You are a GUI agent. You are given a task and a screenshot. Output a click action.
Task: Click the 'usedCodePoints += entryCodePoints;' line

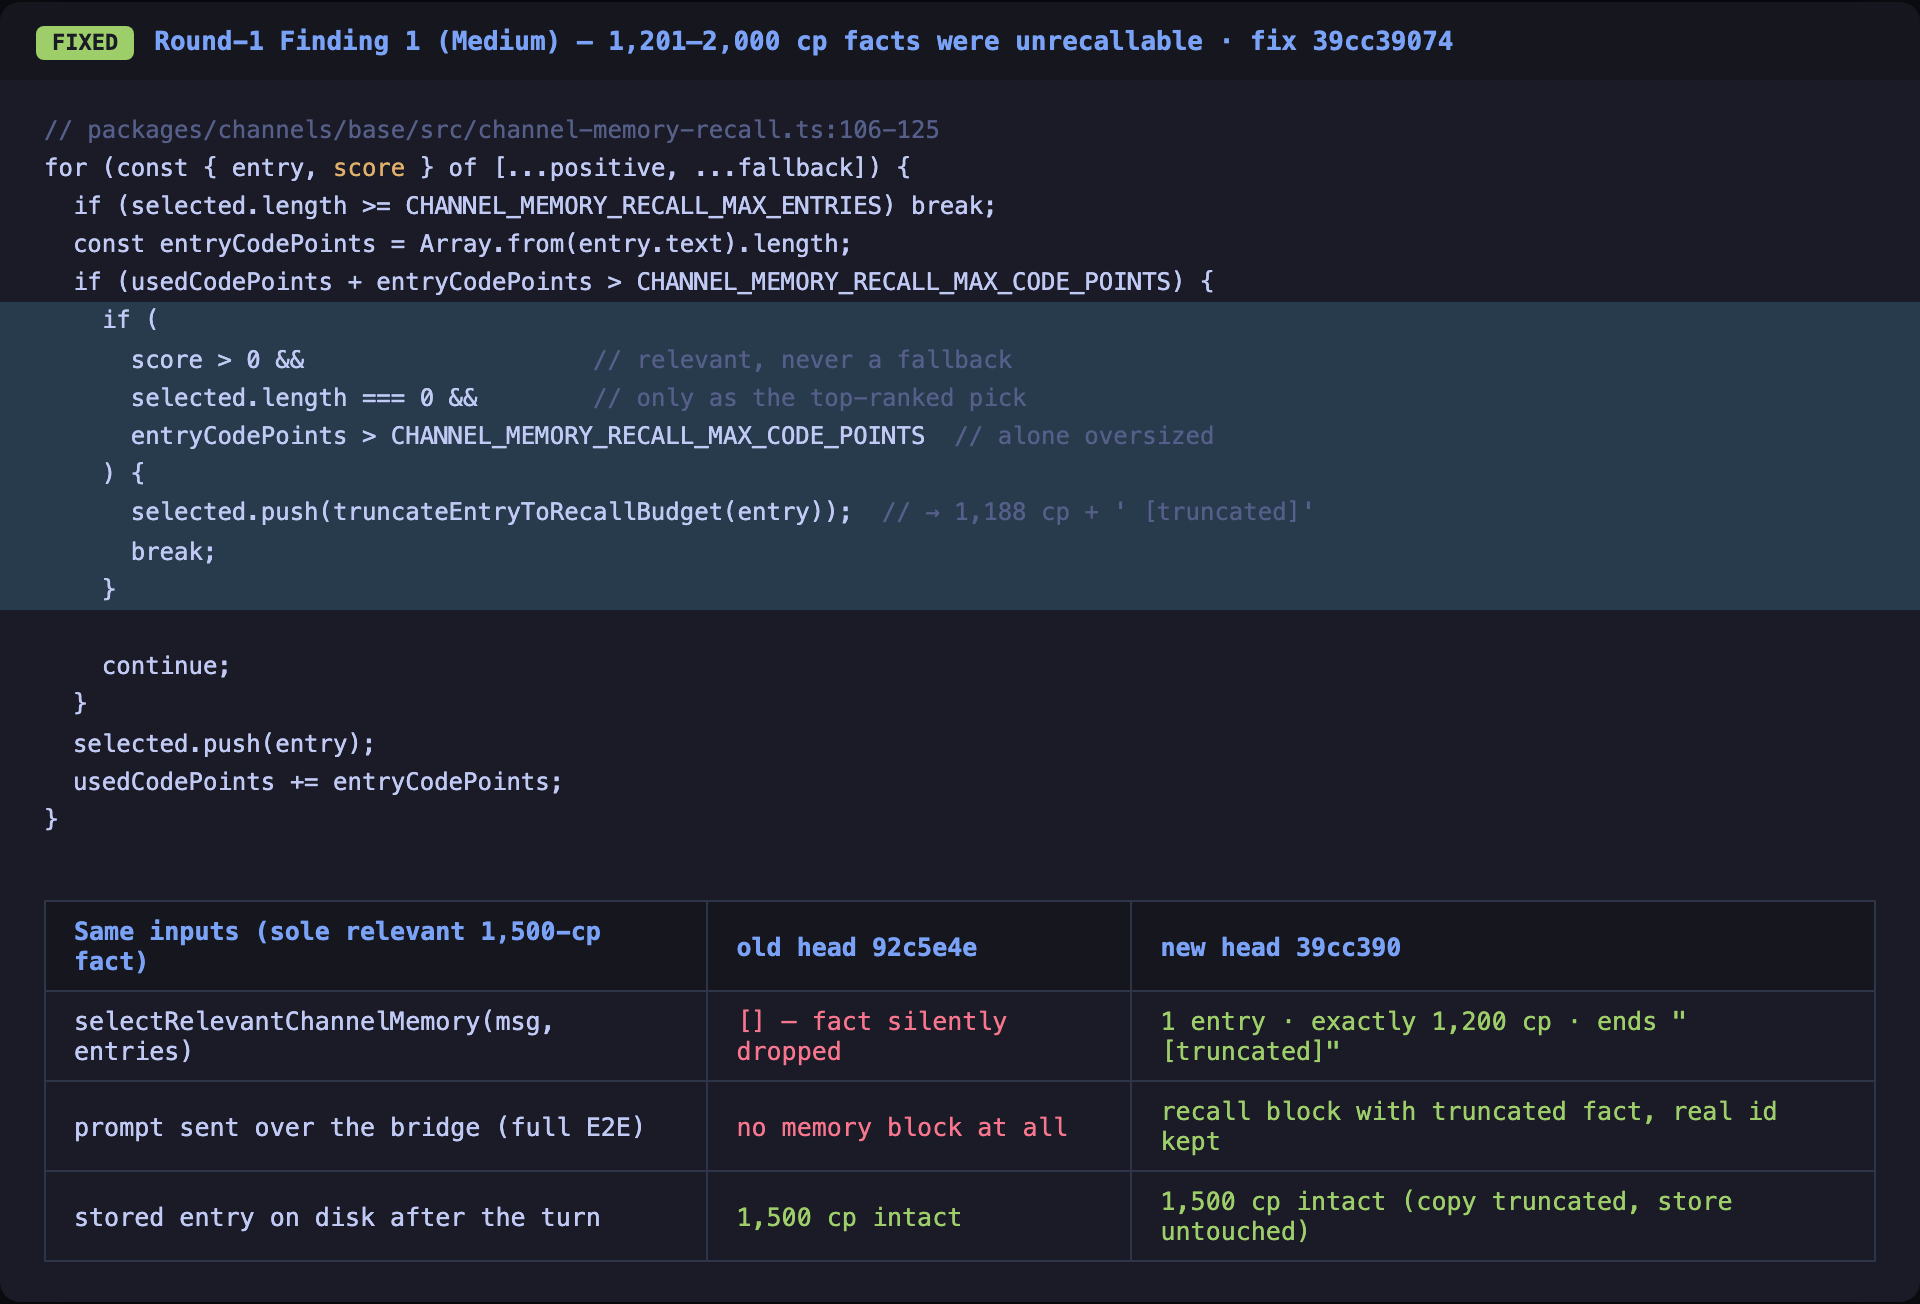coord(318,782)
